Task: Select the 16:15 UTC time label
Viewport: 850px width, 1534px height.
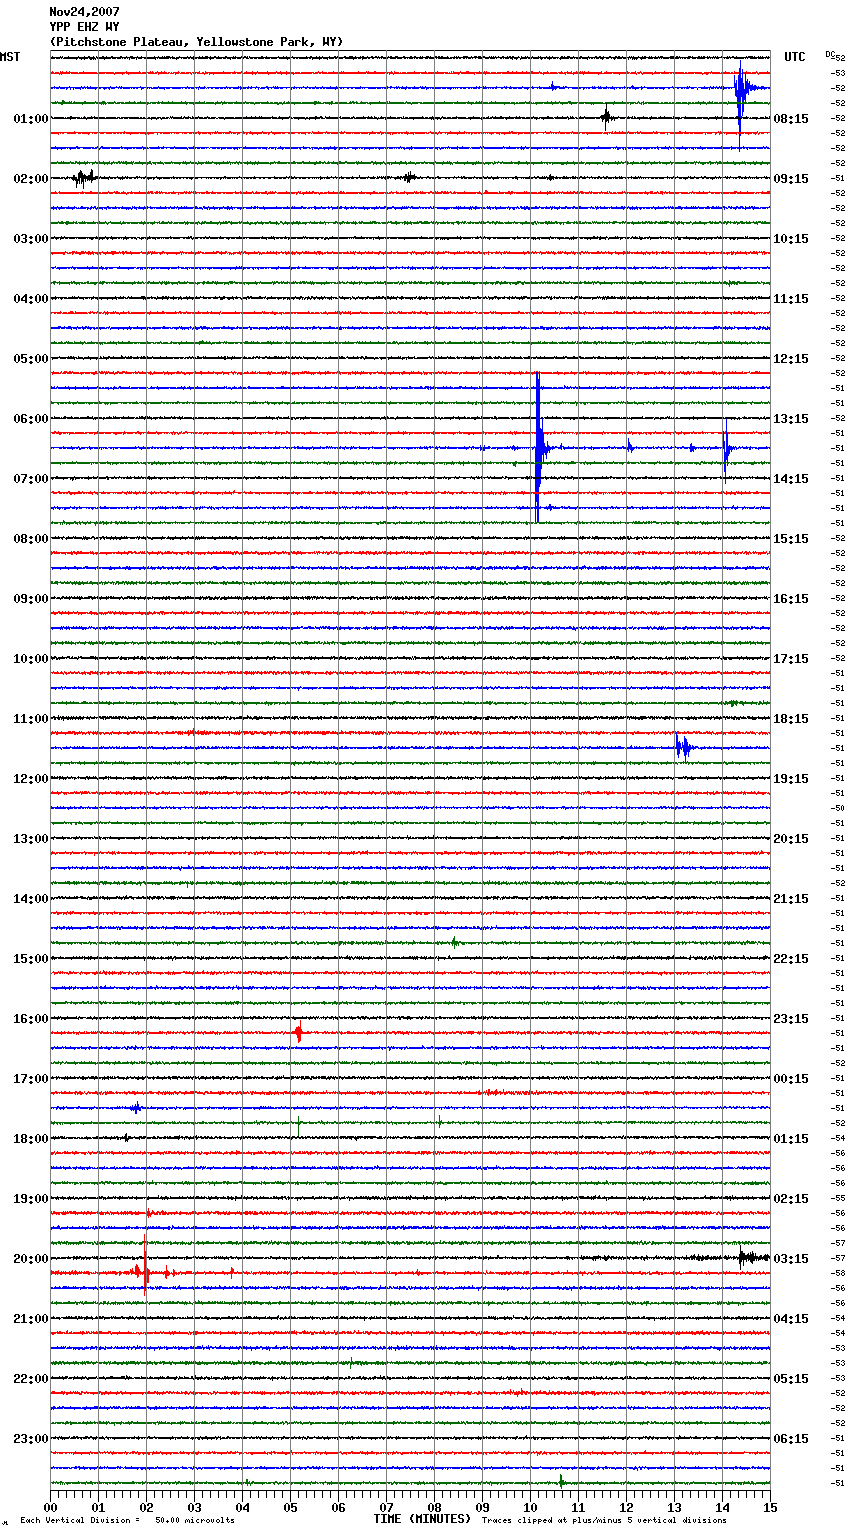Action: pos(791,599)
